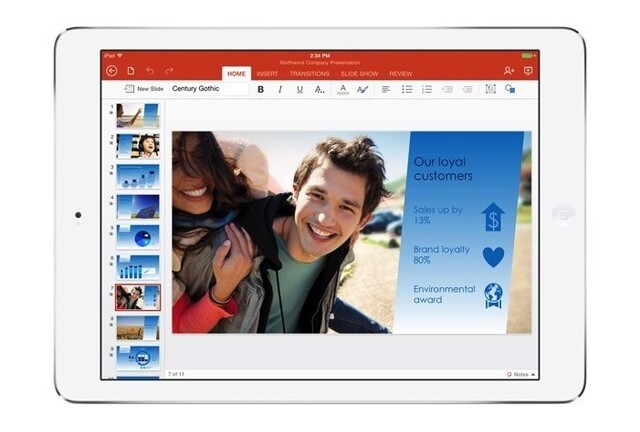Screen dimensions: 640x432
Task: Select the 'Brand loyalty 80%' text
Action: 441,255
